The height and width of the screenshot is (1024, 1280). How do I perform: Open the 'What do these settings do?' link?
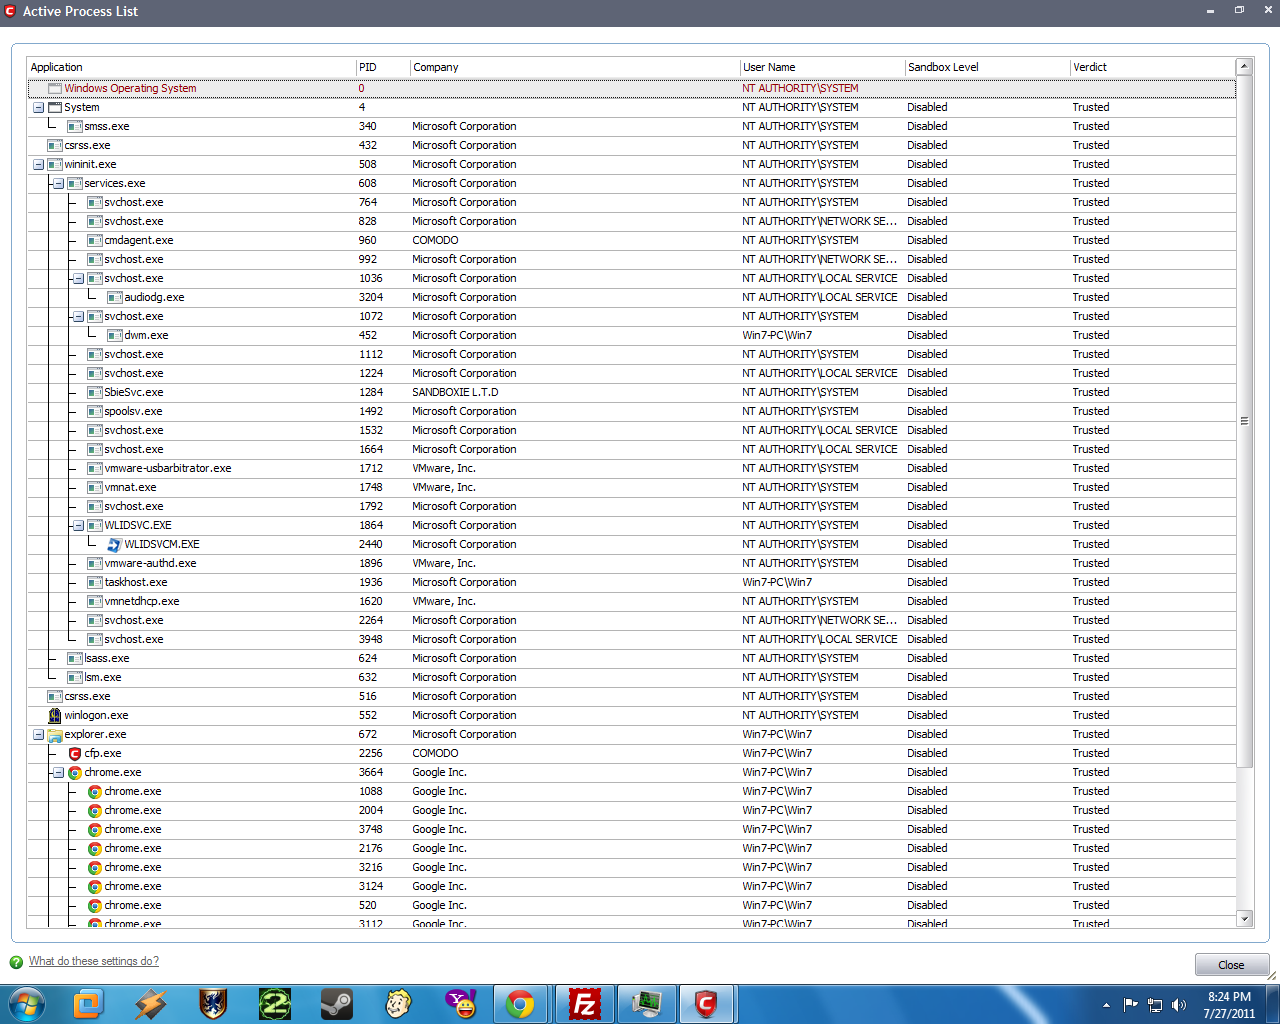(94, 961)
